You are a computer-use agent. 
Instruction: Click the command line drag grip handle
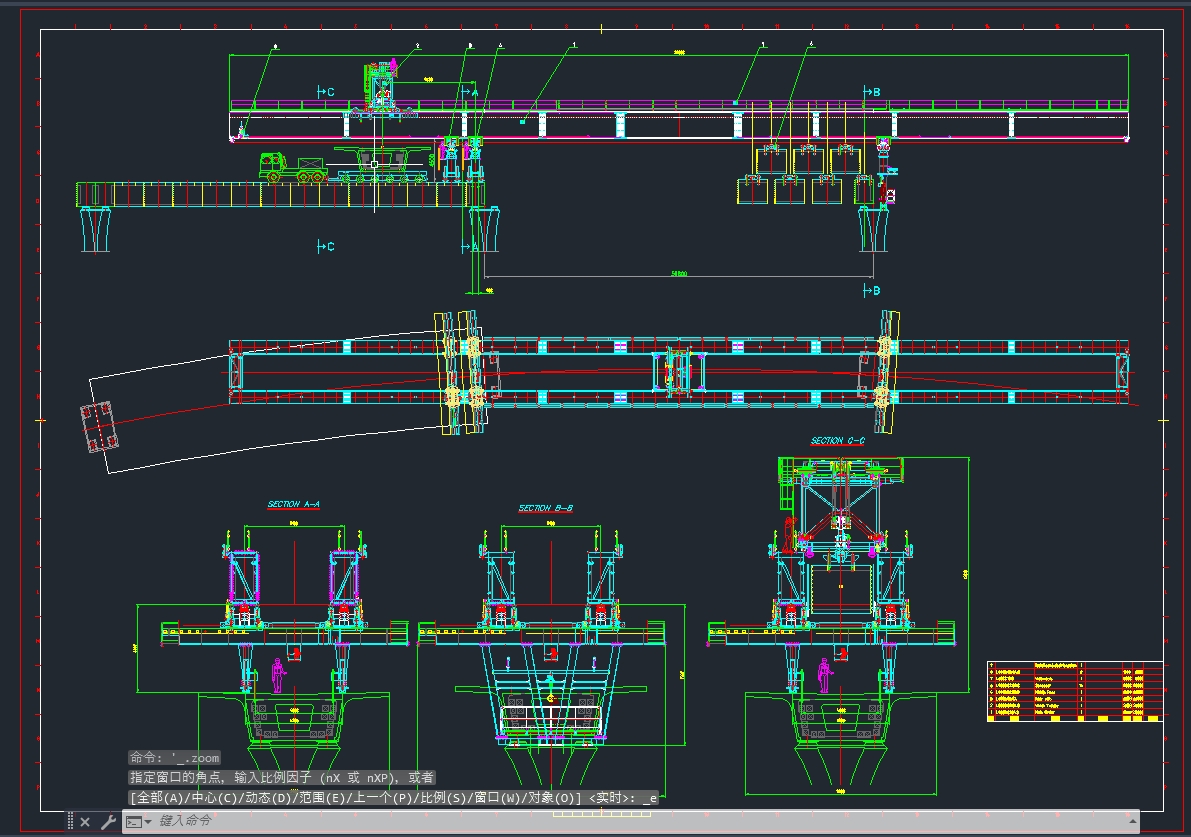[x=71, y=821]
